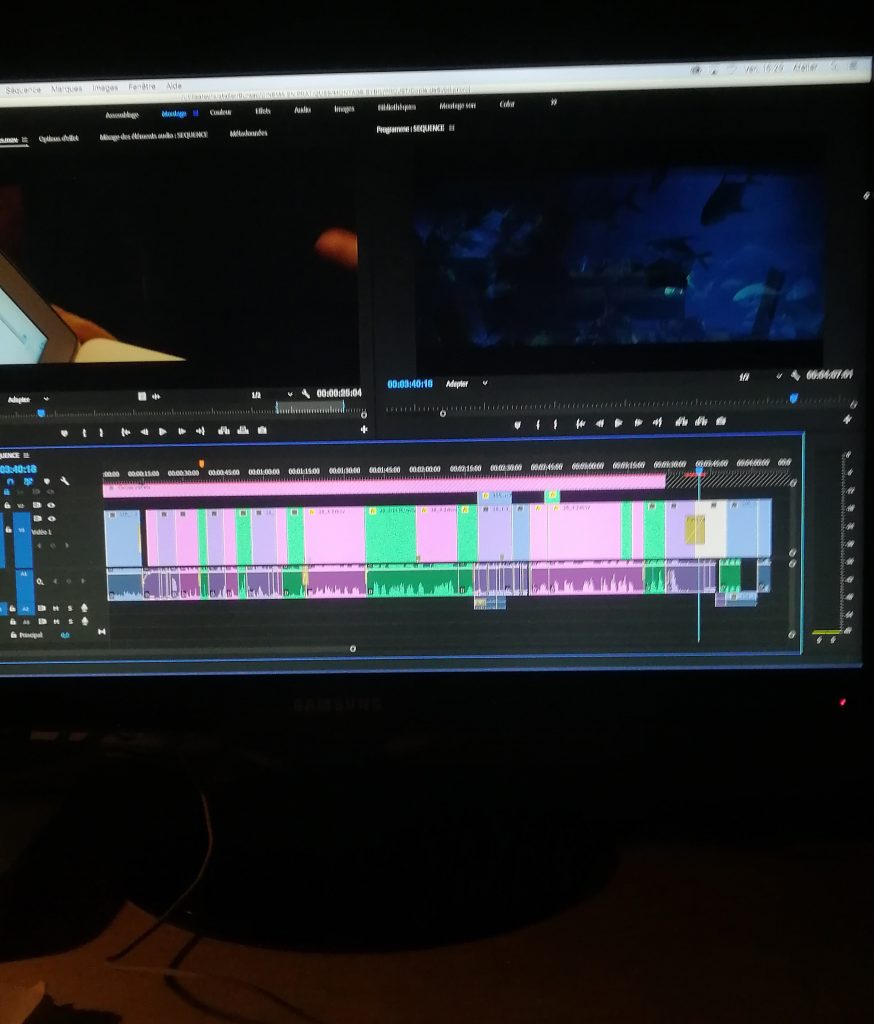
Task: Open the Marques menu in the menu bar
Action: [67, 88]
